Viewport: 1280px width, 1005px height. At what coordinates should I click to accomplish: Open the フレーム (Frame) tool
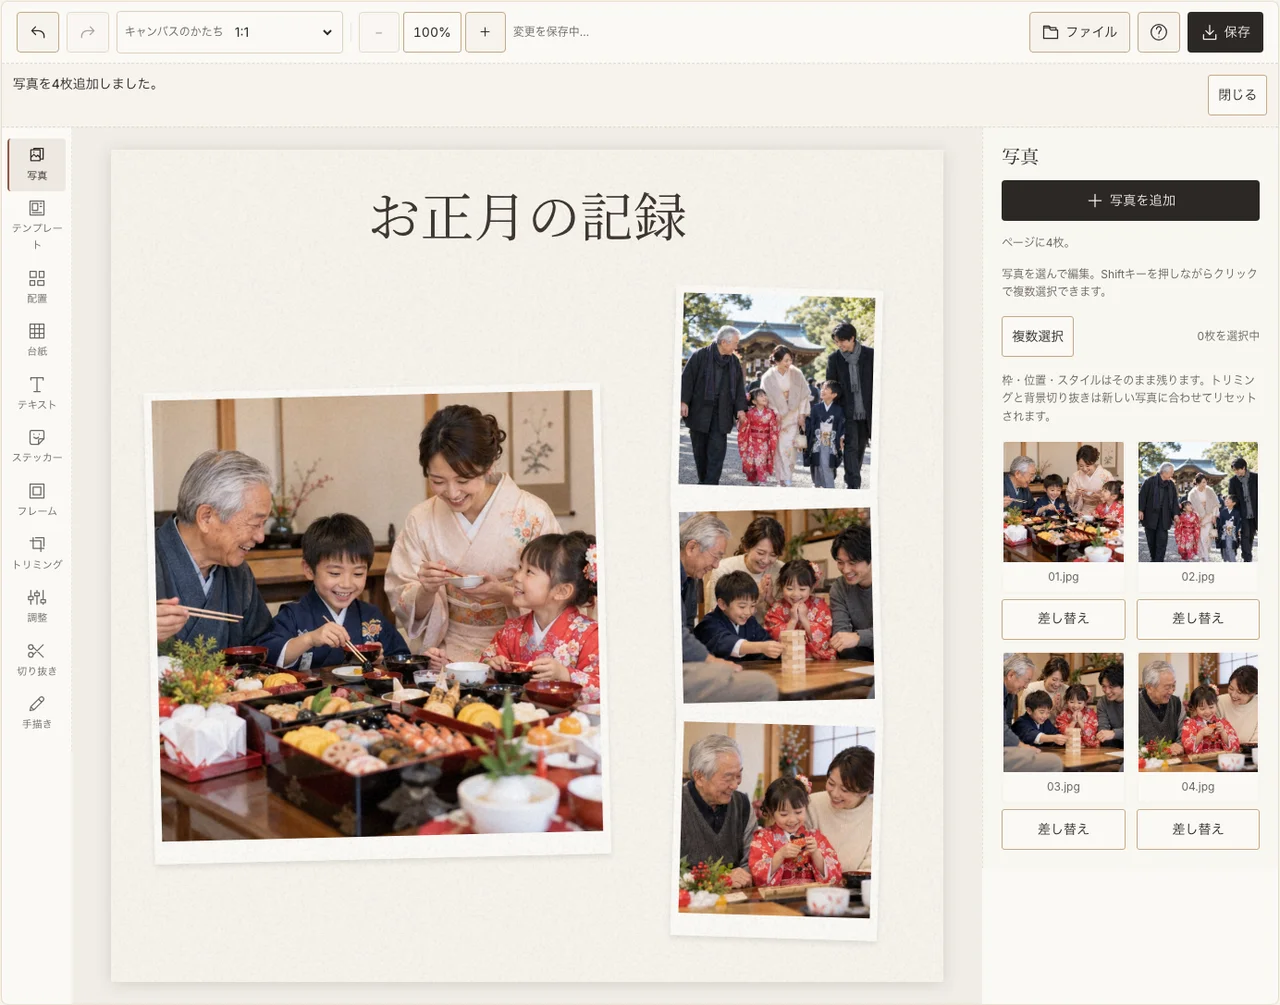[x=37, y=499]
